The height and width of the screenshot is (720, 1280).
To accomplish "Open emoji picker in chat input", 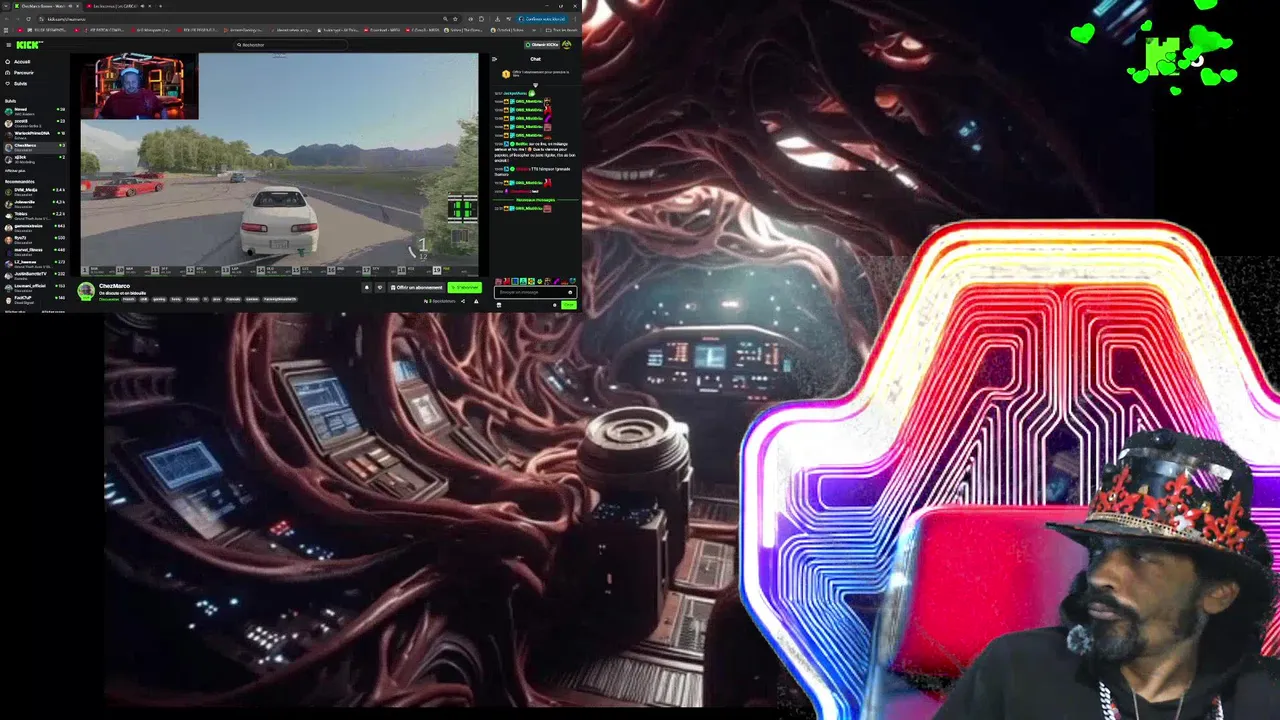I will click(x=570, y=292).
